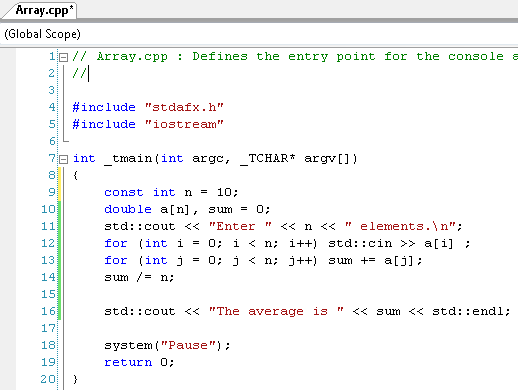Click the opening brace on line 8
This screenshot has height=390, width=518.
75,175
